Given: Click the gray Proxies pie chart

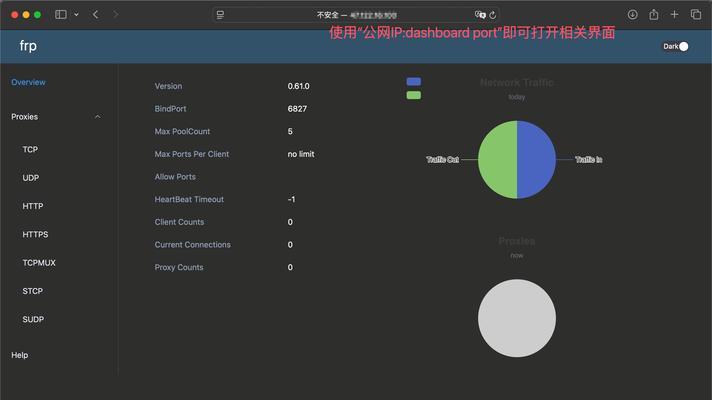Looking at the screenshot, I should click(517, 318).
